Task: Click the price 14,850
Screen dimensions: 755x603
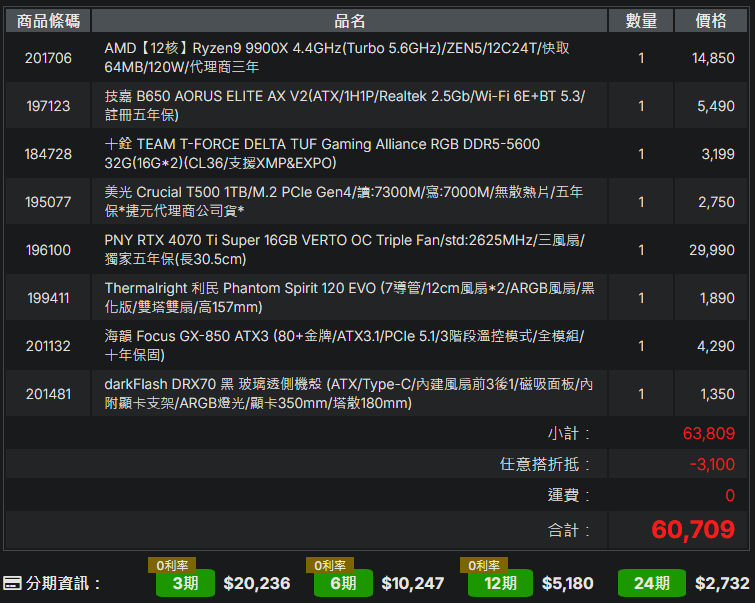Action: (x=713, y=58)
